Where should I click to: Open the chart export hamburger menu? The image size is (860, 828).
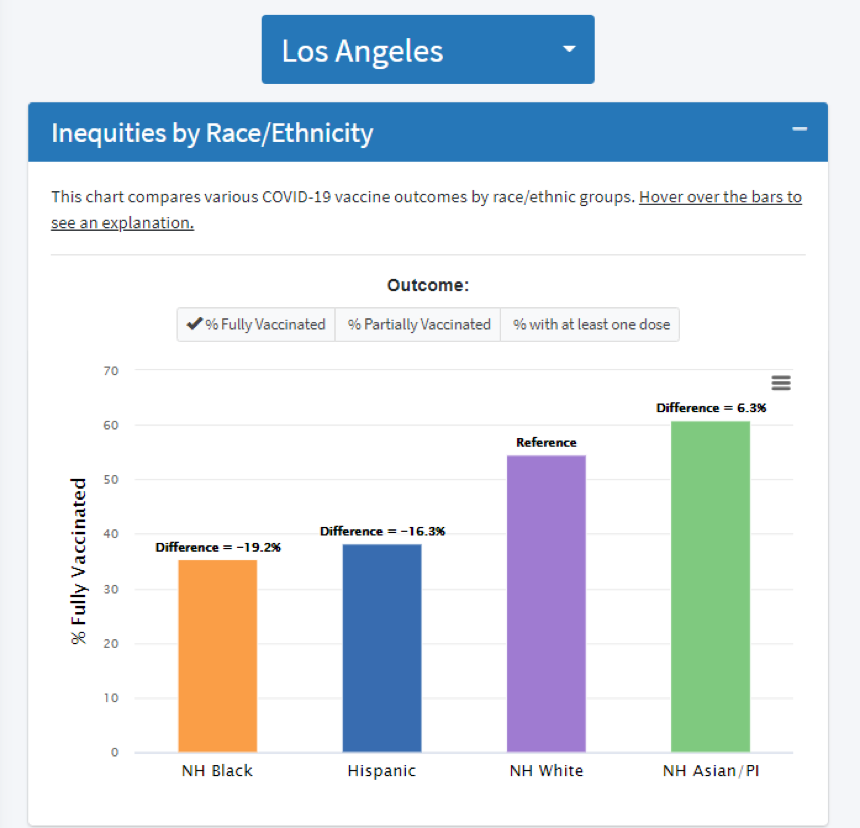point(781,383)
